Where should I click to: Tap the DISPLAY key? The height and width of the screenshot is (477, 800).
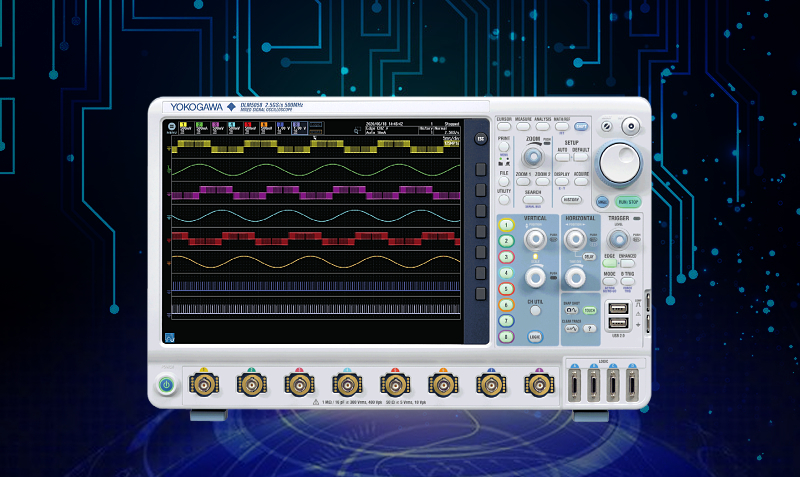(562, 182)
